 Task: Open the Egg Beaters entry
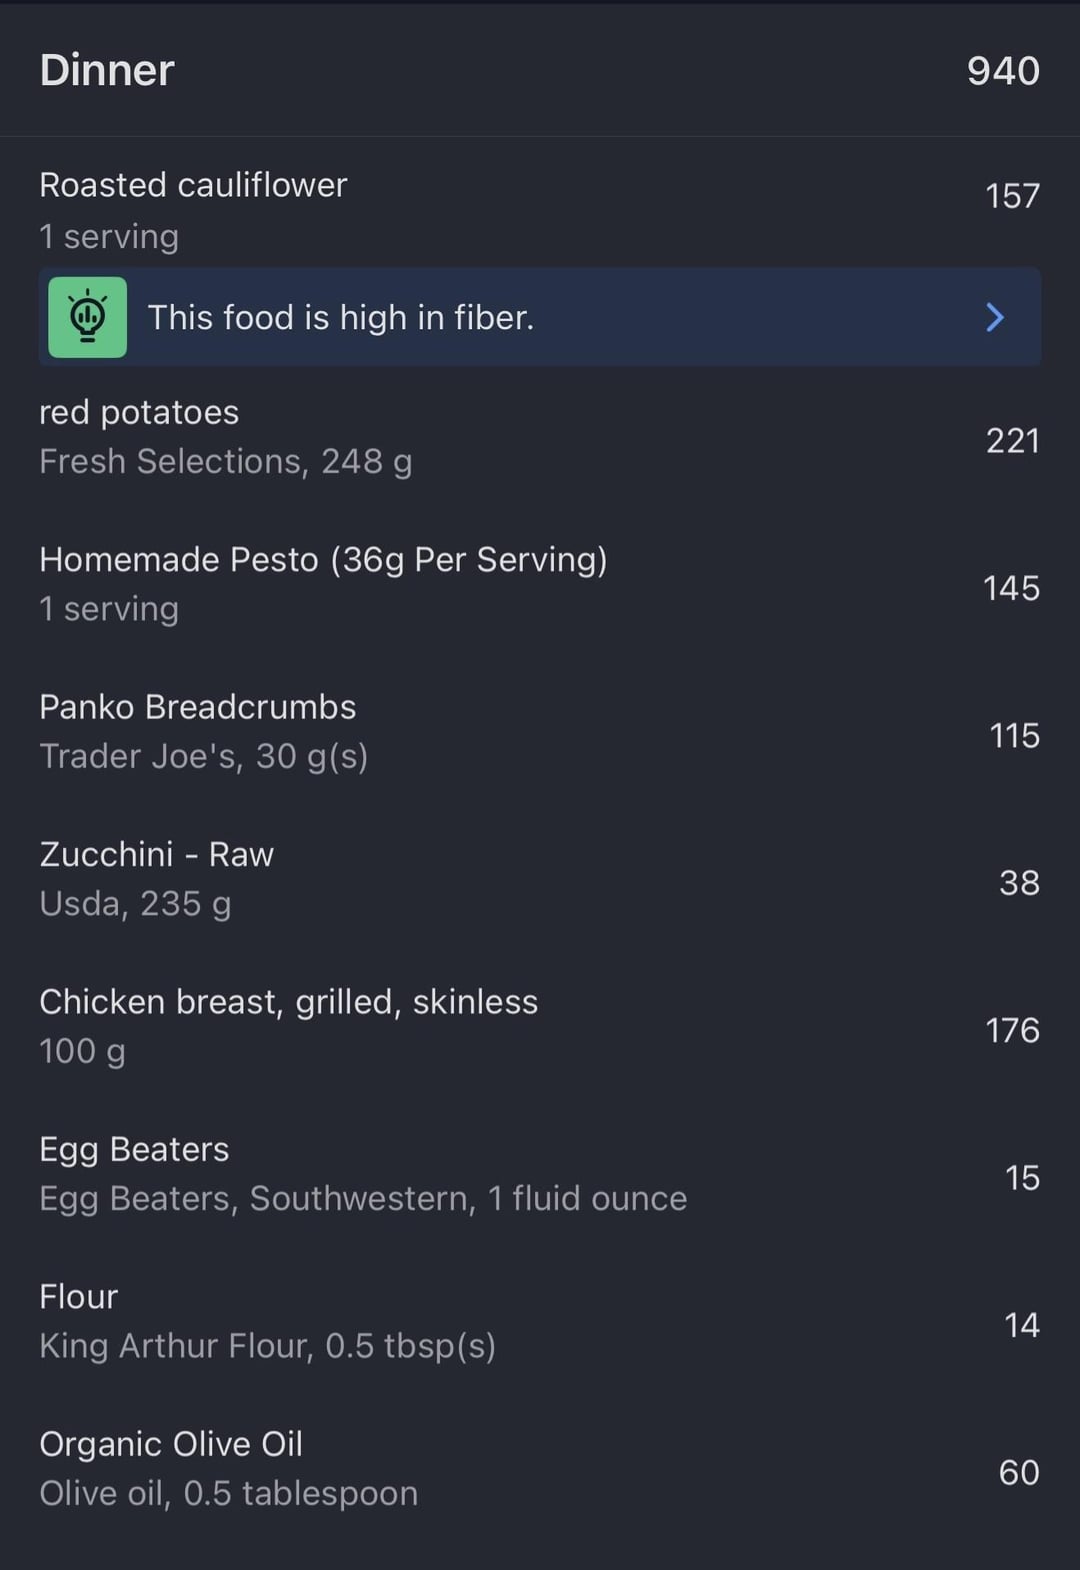point(134,1150)
